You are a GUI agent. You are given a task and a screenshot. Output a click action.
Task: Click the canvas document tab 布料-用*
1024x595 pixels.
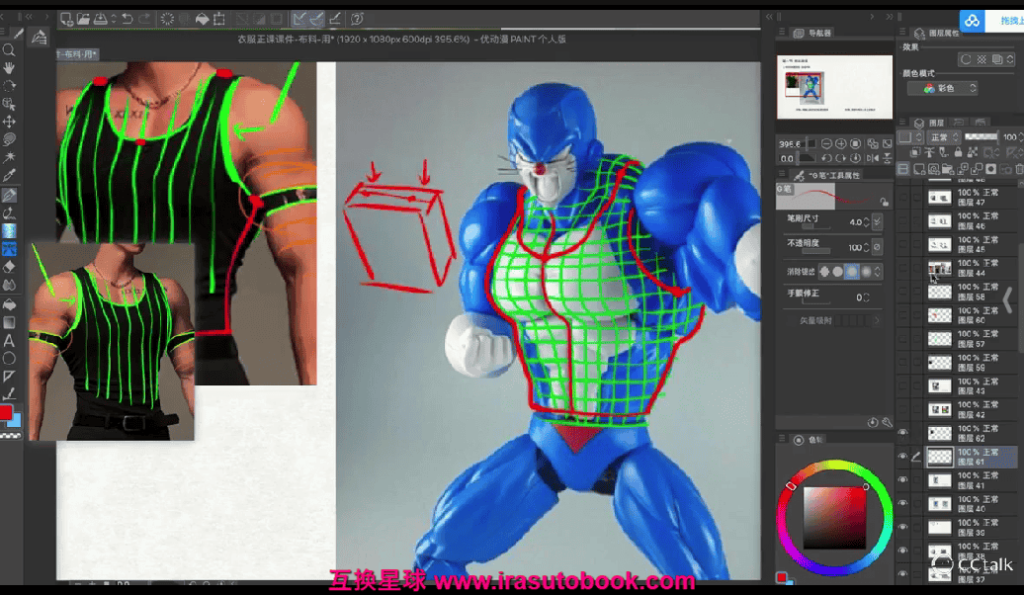point(77,54)
